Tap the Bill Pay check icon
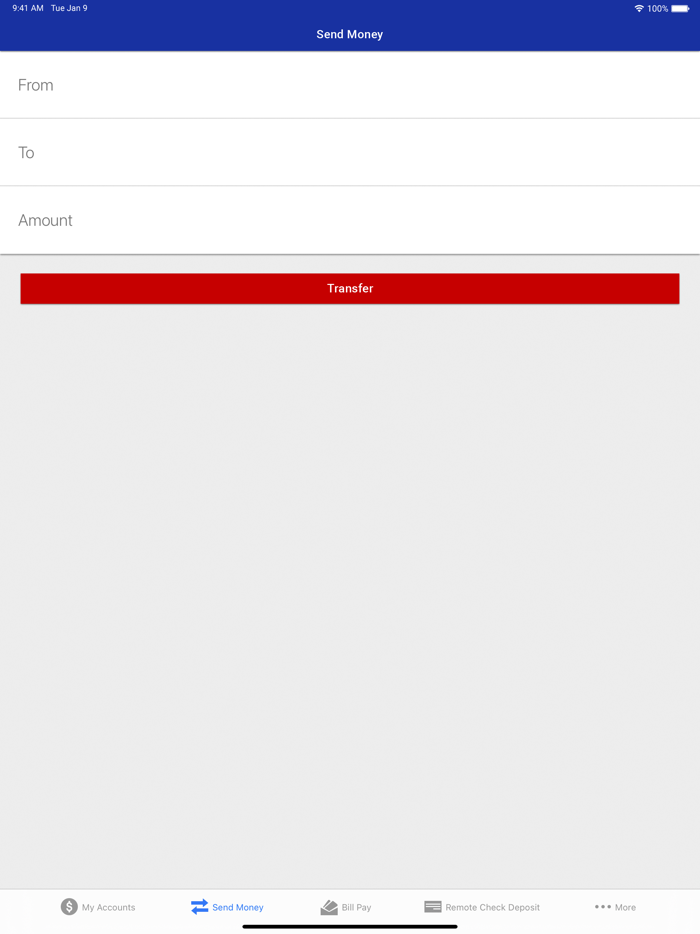The width and height of the screenshot is (700, 934). [329, 907]
